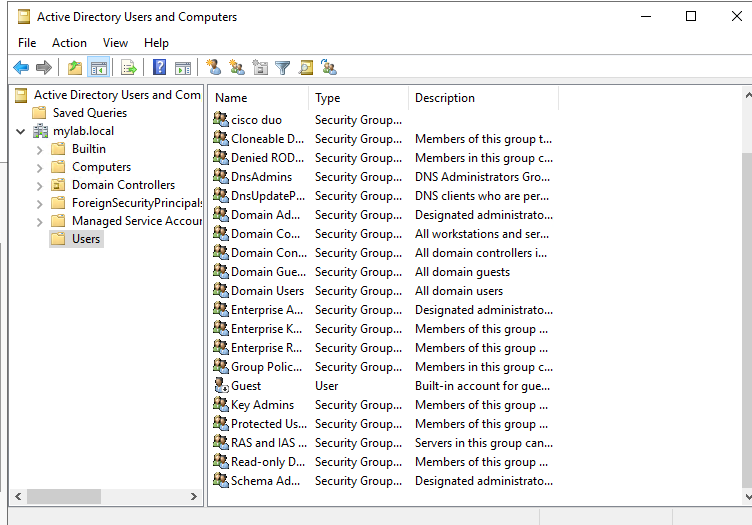Viewport: 752px width, 525px height.
Task: Open the Help menu
Action: [156, 43]
